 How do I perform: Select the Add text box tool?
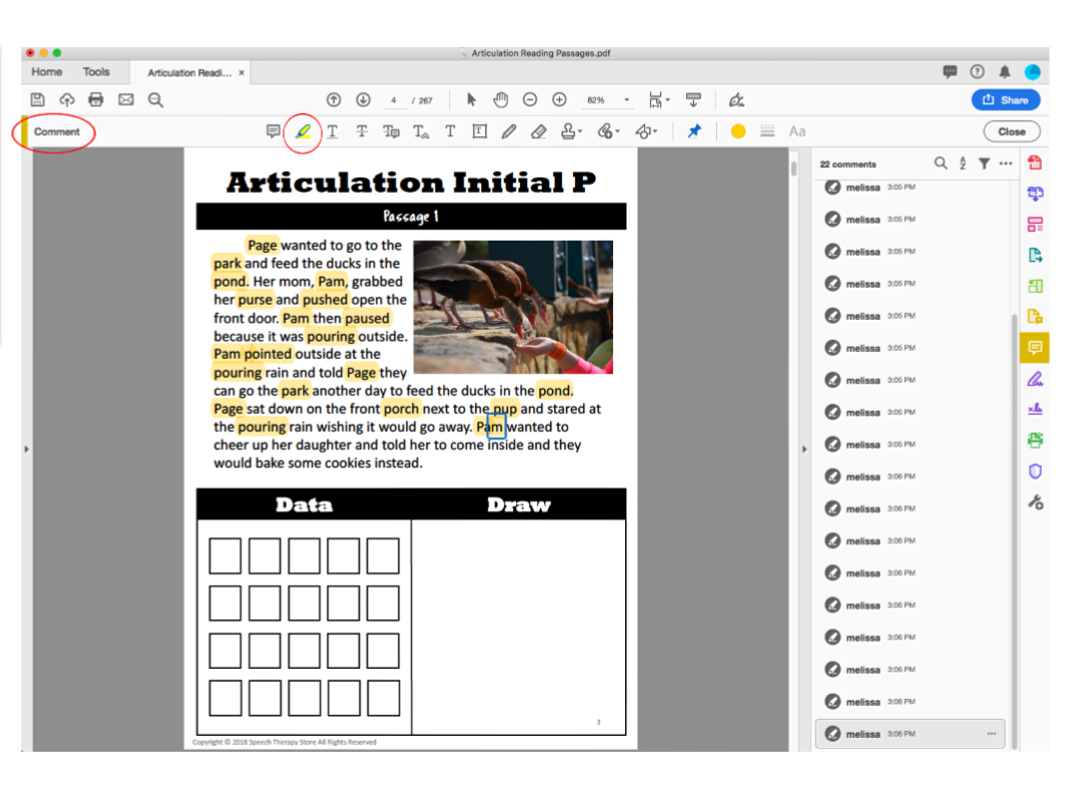point(479,131)
